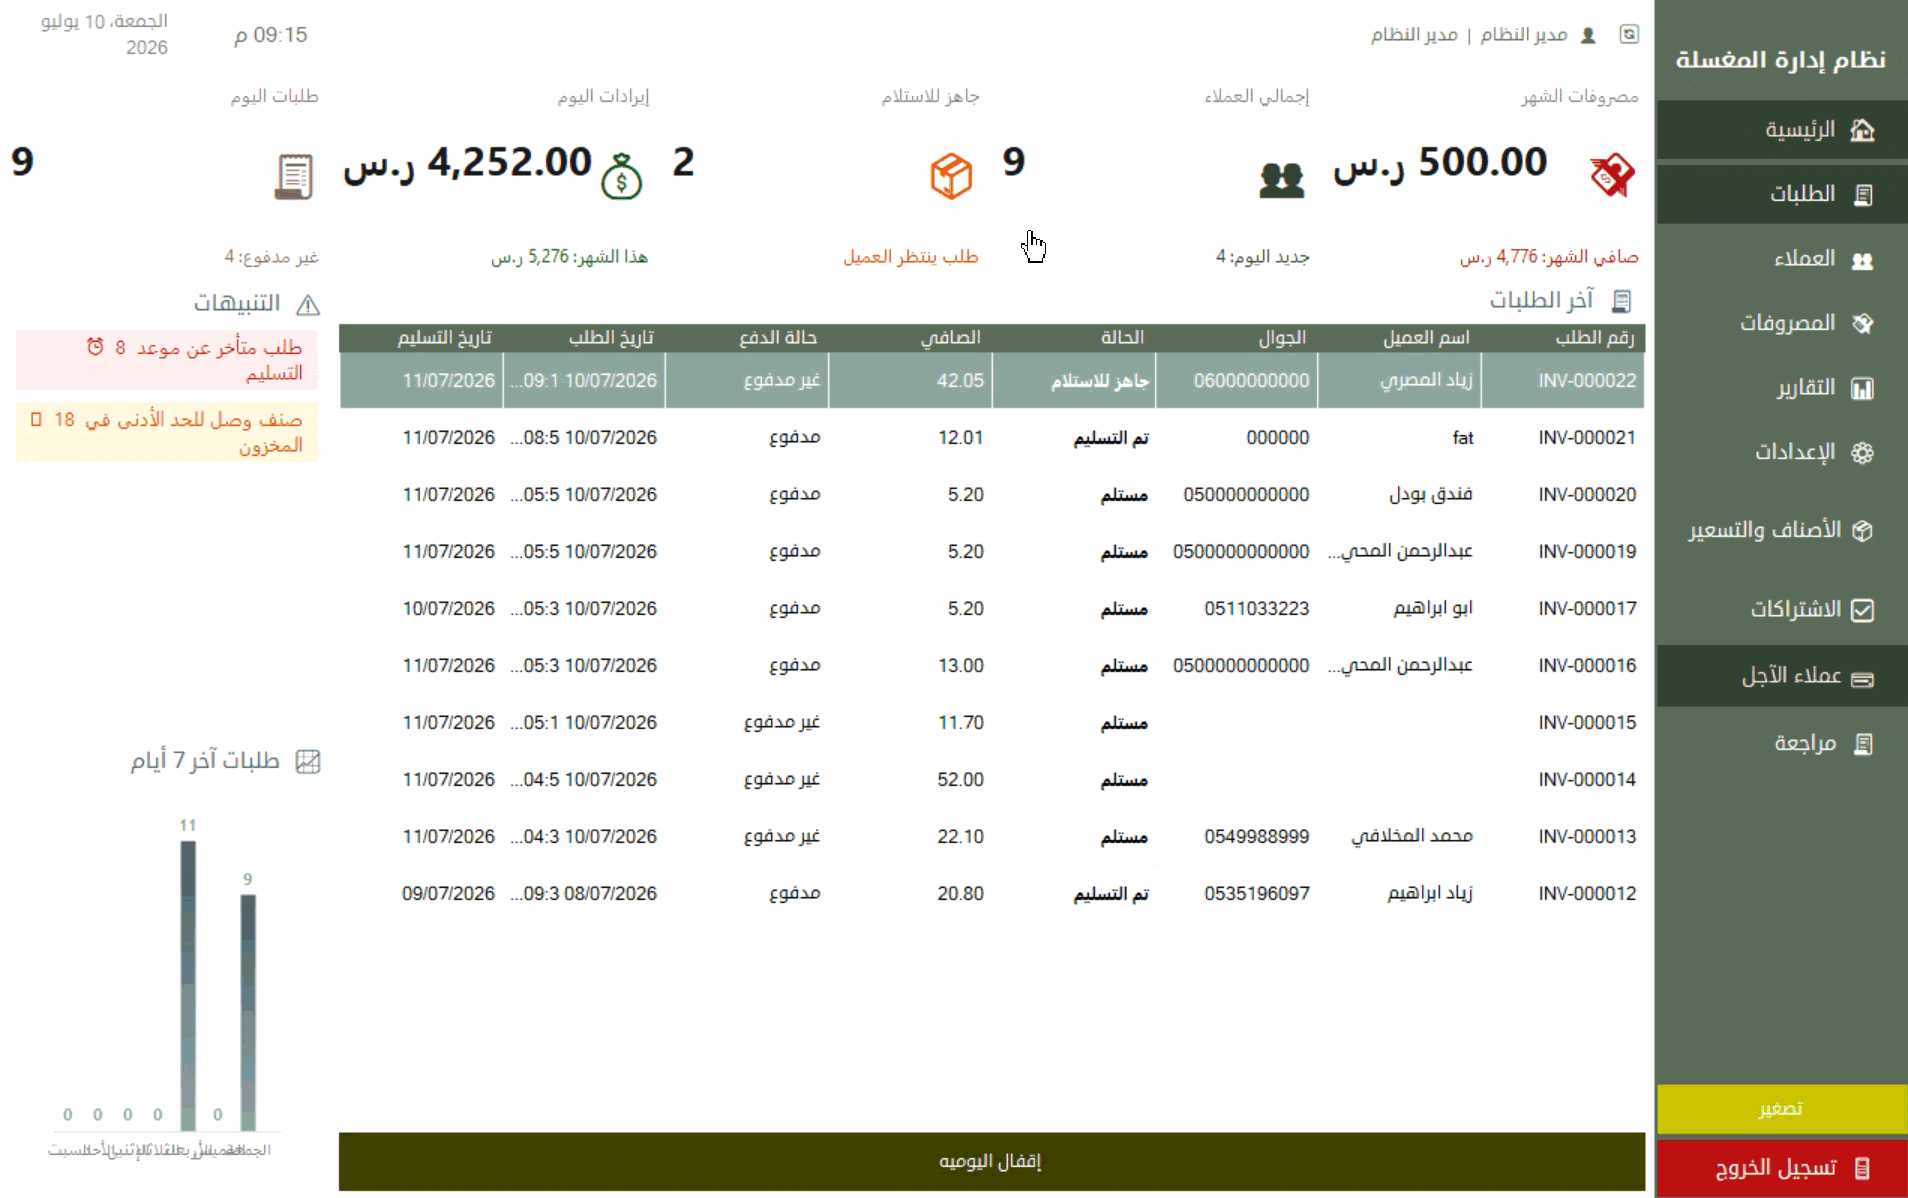Click the people icon in إجمالي العملاء card
The width and height of the screenshot is (1908, 1198).
pos(1282,180)
